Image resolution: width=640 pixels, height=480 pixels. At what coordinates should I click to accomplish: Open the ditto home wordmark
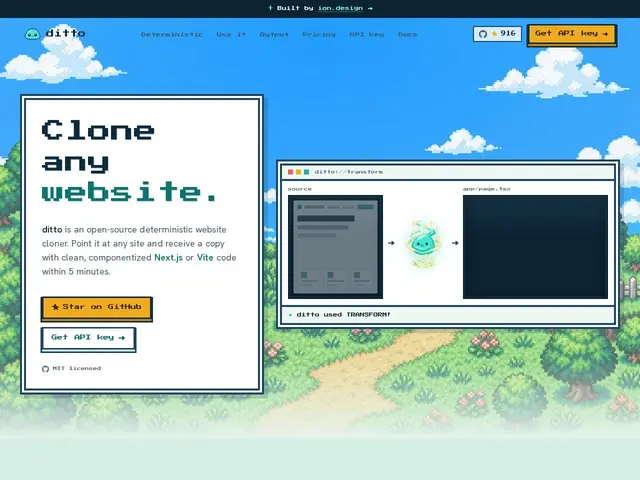click(x=65, y=33)
